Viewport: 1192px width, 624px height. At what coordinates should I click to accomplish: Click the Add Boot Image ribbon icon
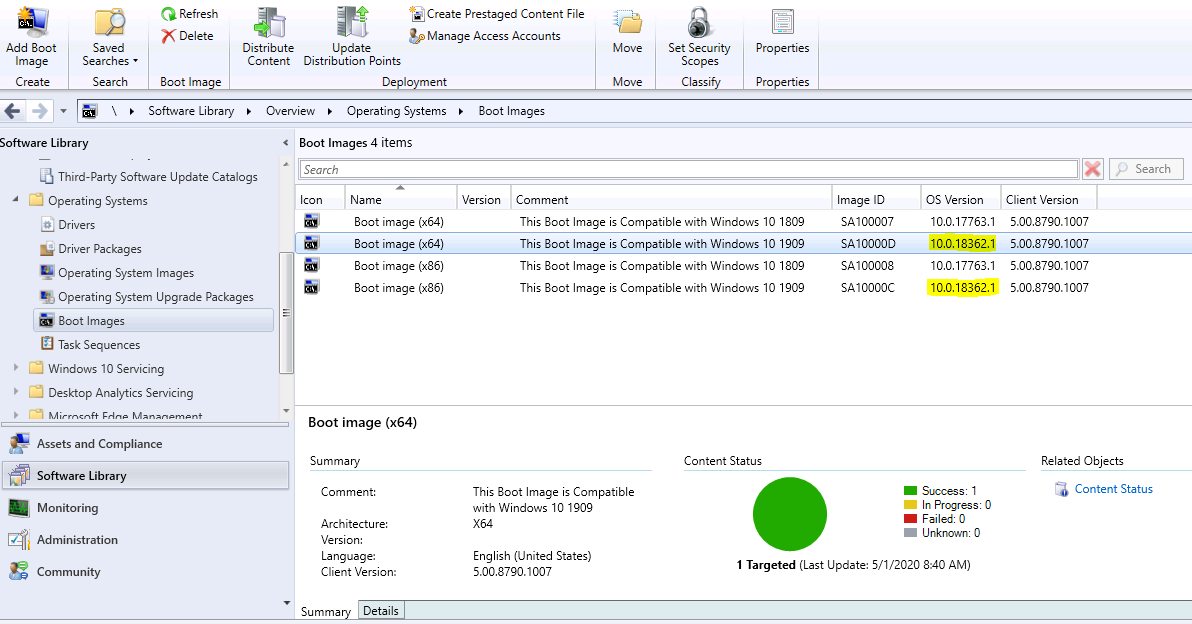[31, 22]
